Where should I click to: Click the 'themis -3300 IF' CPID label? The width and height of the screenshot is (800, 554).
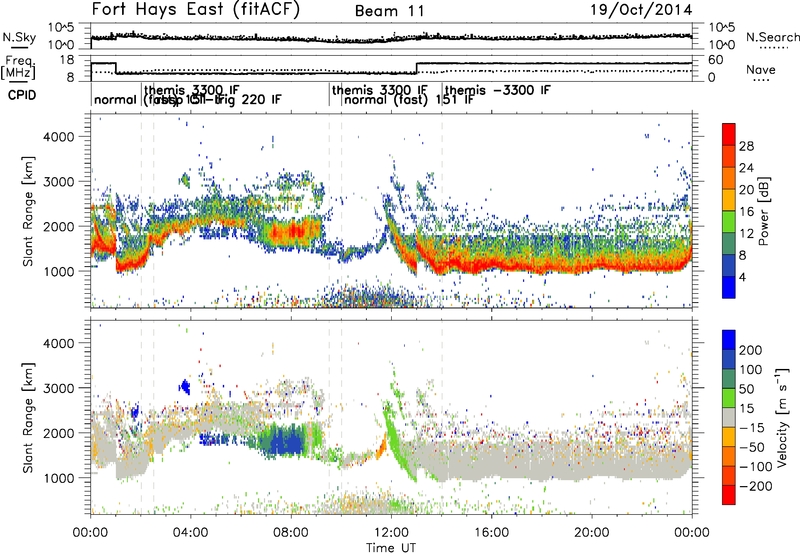(x=498, y=91)
